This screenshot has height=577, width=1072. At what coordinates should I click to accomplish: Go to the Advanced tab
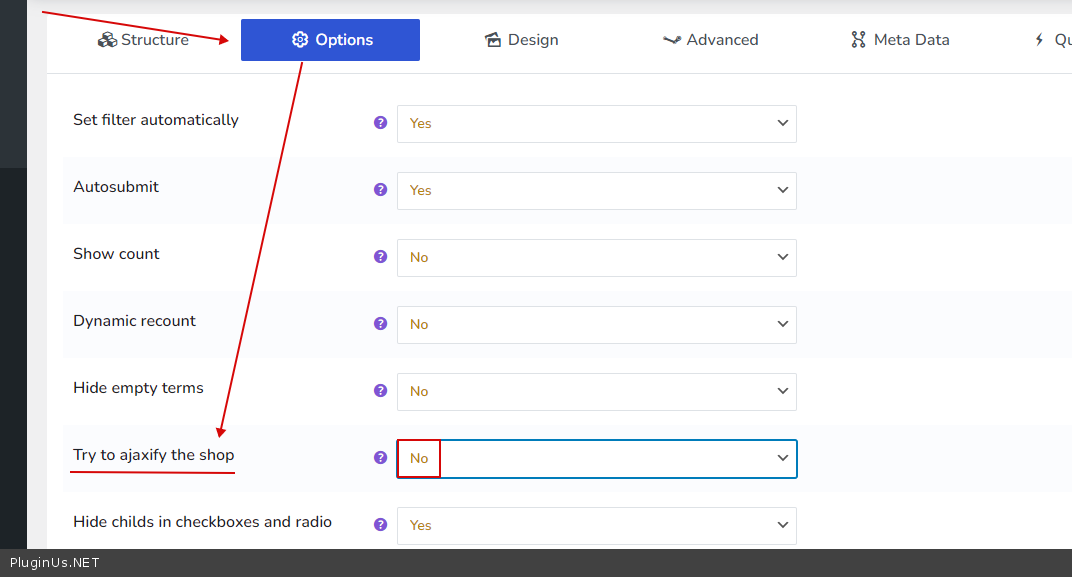710,40
